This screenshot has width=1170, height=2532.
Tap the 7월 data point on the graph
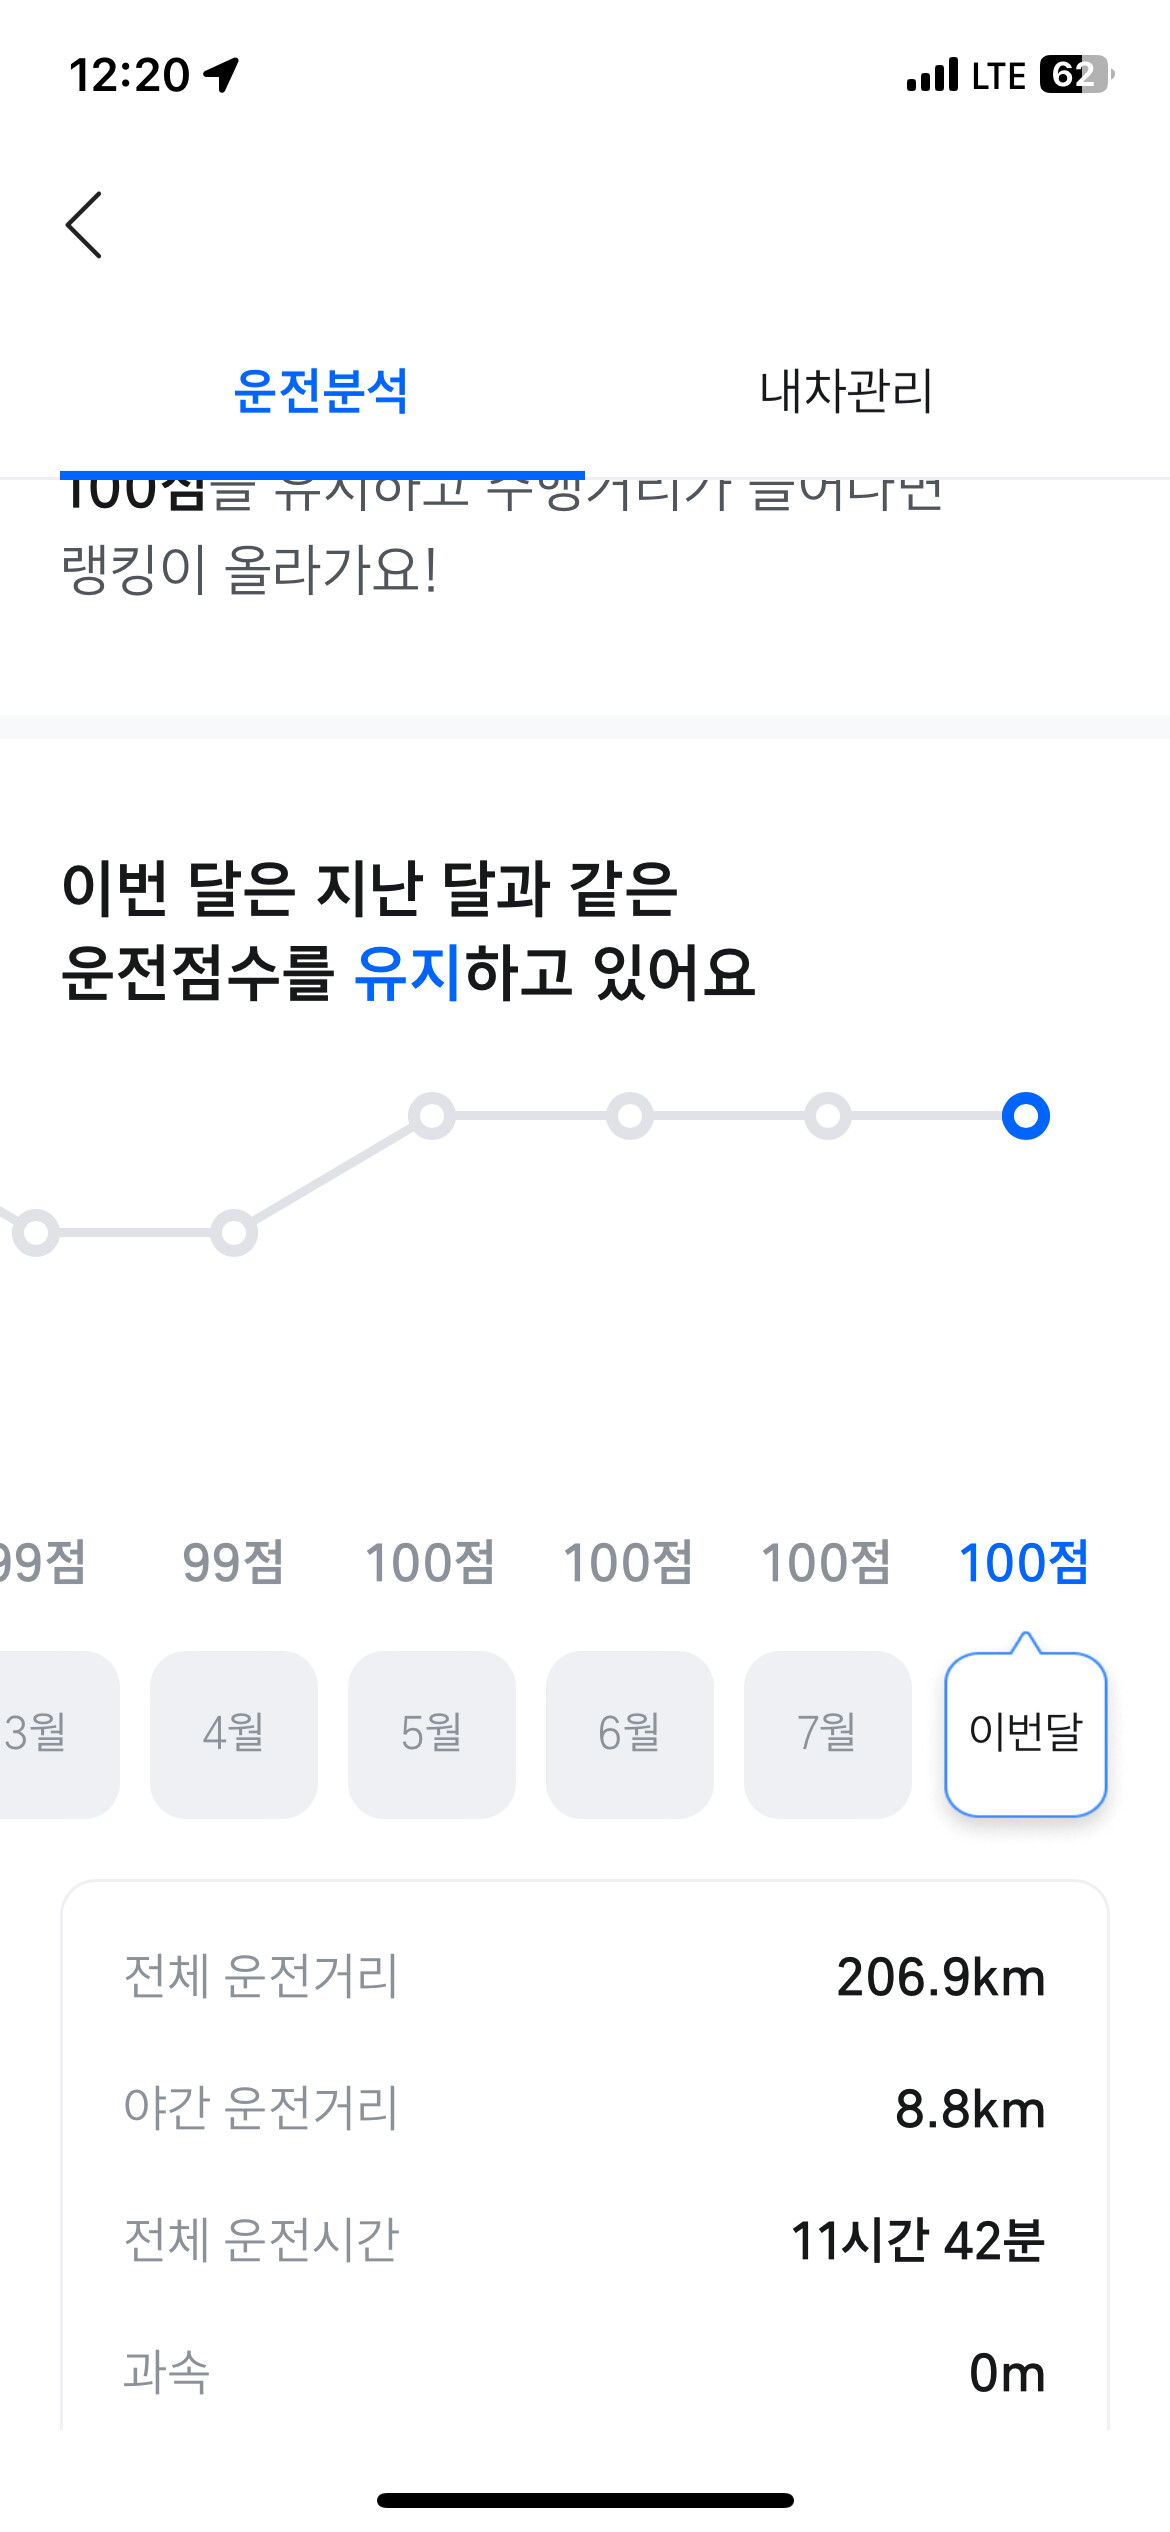(x=828, y=1116)
